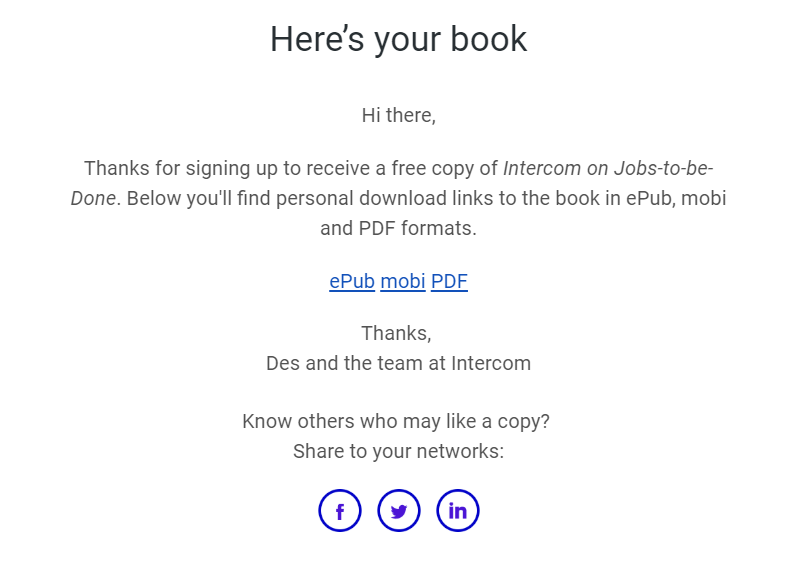
Task: Click the "and PDF formats." line
Action: click(x=398, y=228)
